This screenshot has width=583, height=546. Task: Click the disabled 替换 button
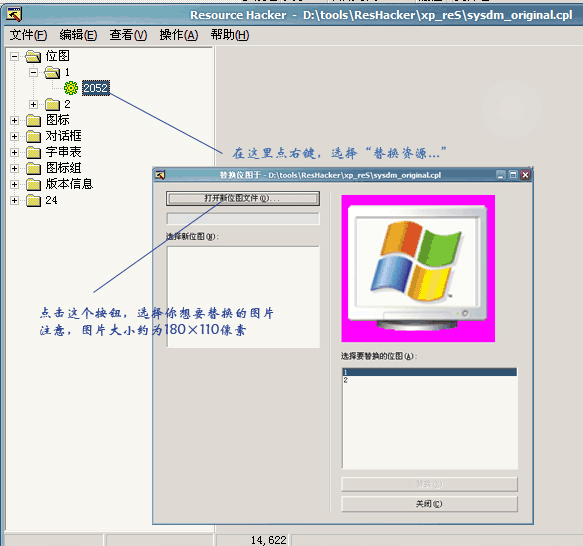click(429, 484)
